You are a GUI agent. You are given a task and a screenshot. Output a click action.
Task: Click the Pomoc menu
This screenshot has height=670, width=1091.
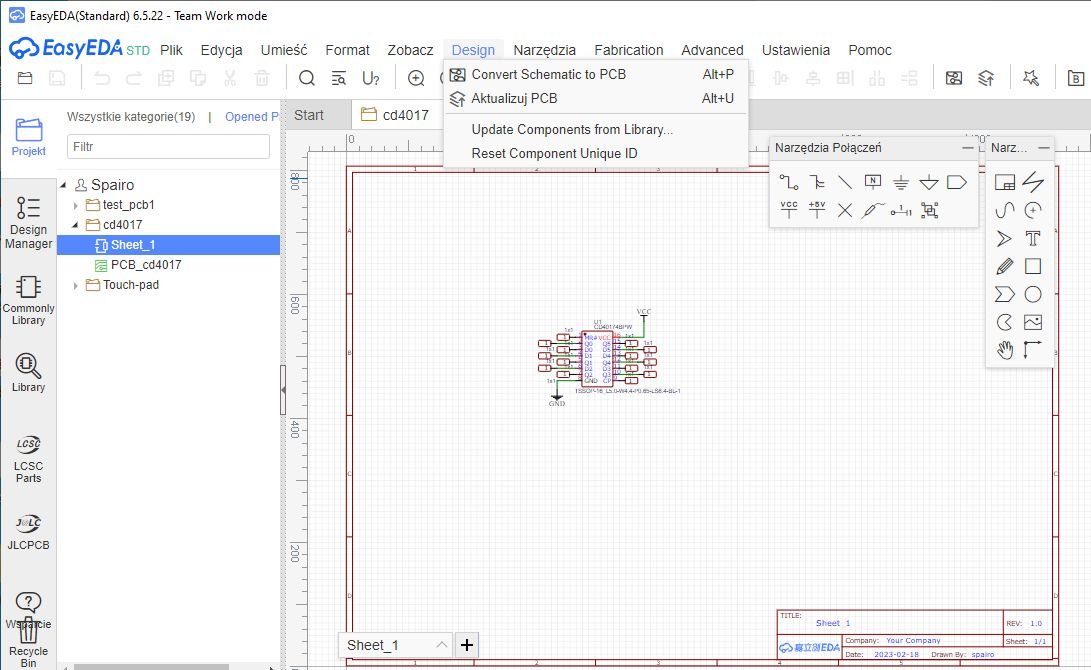870,50
